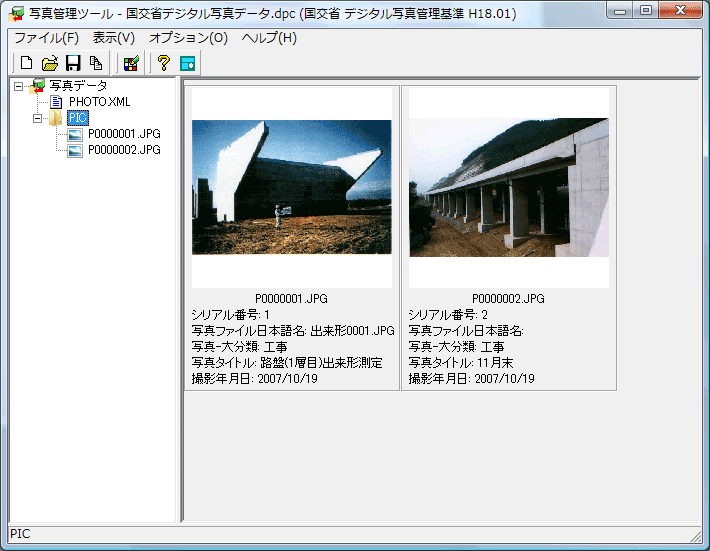The width and height of the screenshot is (710, 551).
Task: Open a file using the folder icon
Action: [50, 63]
